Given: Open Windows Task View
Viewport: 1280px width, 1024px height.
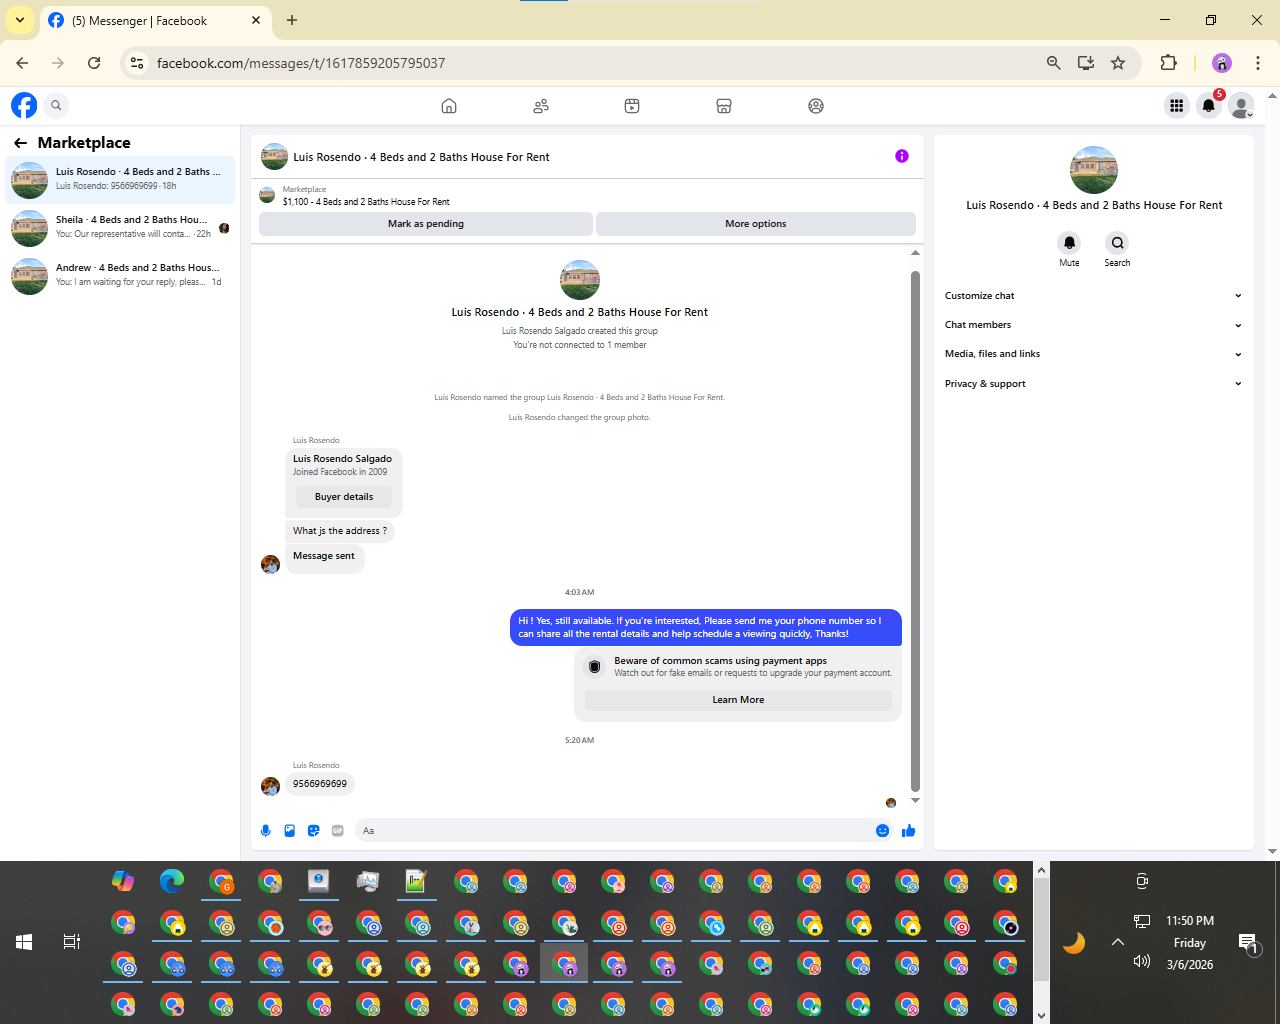Looking at the screenshot, I should [72, 942].
